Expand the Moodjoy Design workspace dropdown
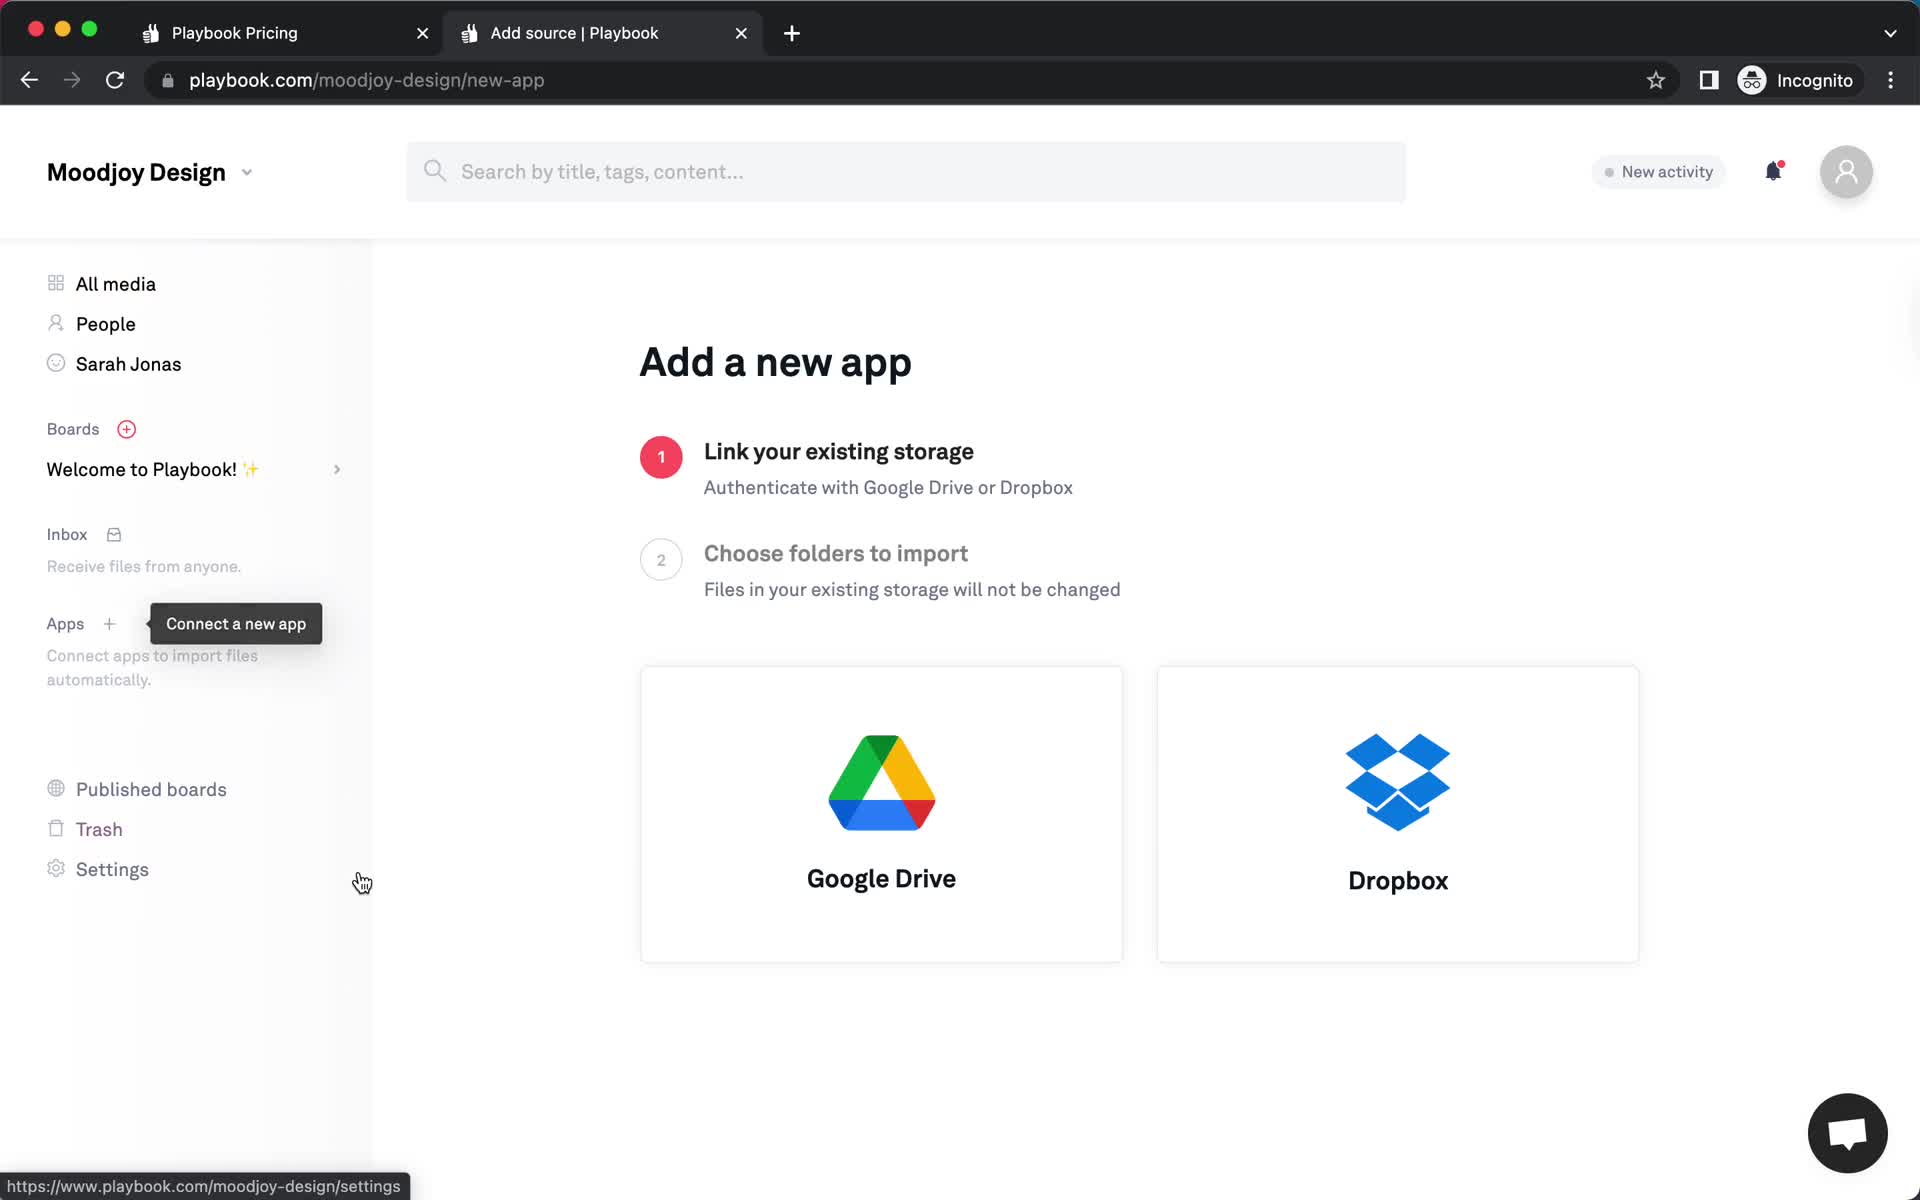Viewport: 1920px width, 1200px height. pos(246,171)
